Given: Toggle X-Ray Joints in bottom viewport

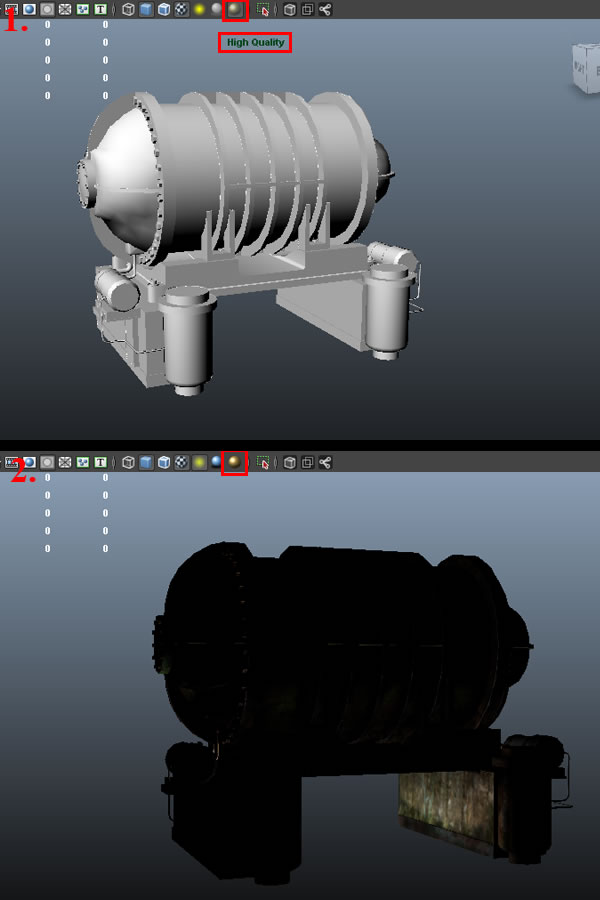Looking at the screenshot, I should [x=326, y=462].
